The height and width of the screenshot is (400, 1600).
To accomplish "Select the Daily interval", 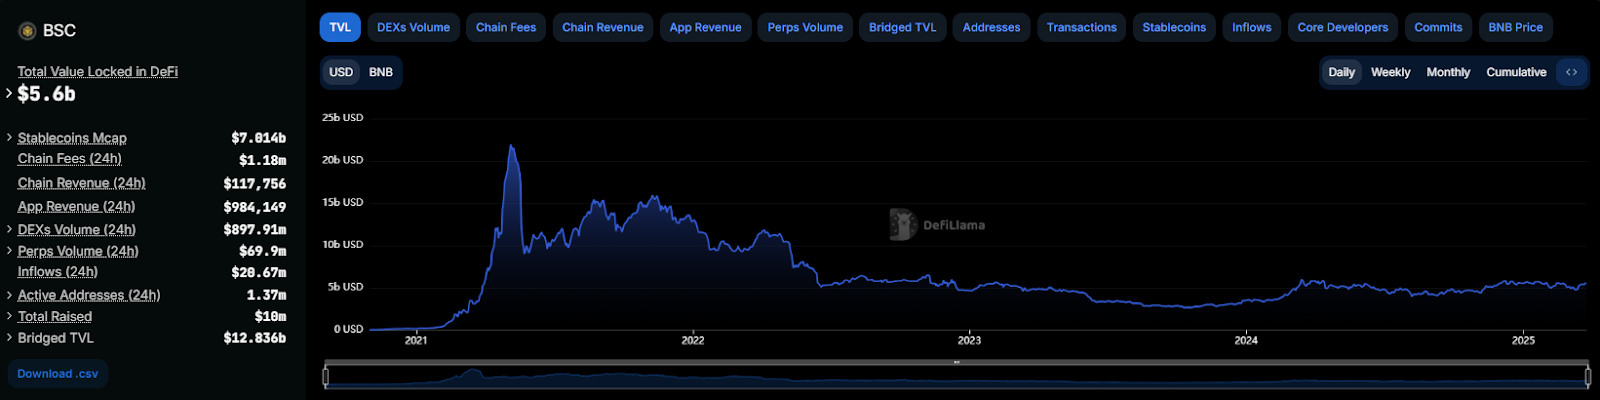I will (1341, 72).
